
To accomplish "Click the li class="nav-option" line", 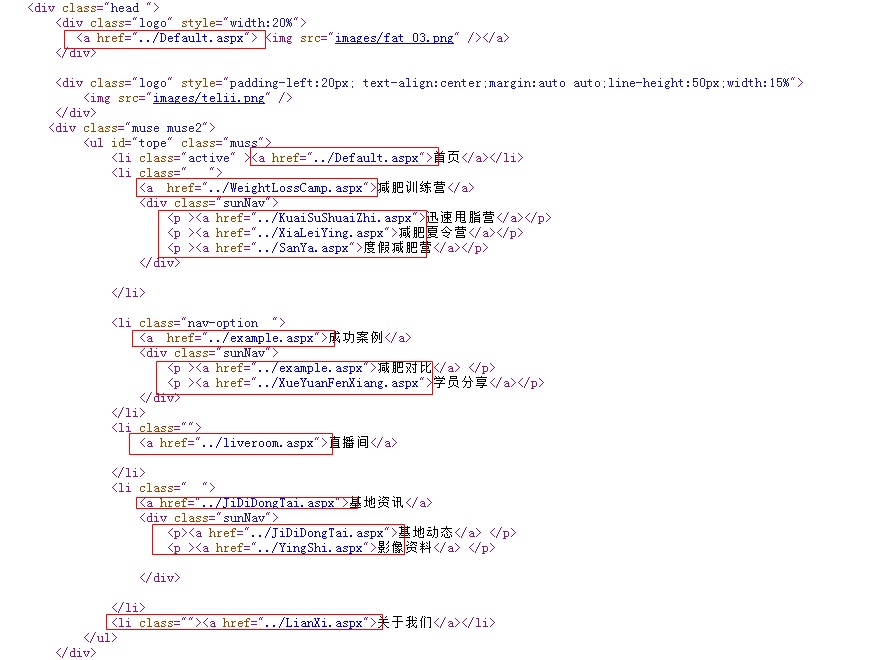I will coord(198,323).
